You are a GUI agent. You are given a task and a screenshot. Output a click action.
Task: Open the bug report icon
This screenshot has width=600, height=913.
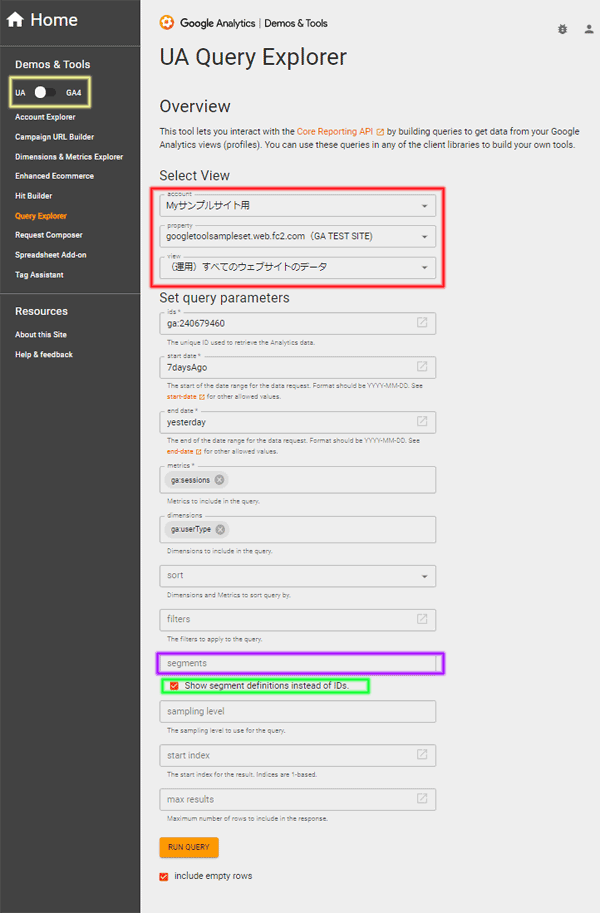pyautogui.click(x=562, y=29)
